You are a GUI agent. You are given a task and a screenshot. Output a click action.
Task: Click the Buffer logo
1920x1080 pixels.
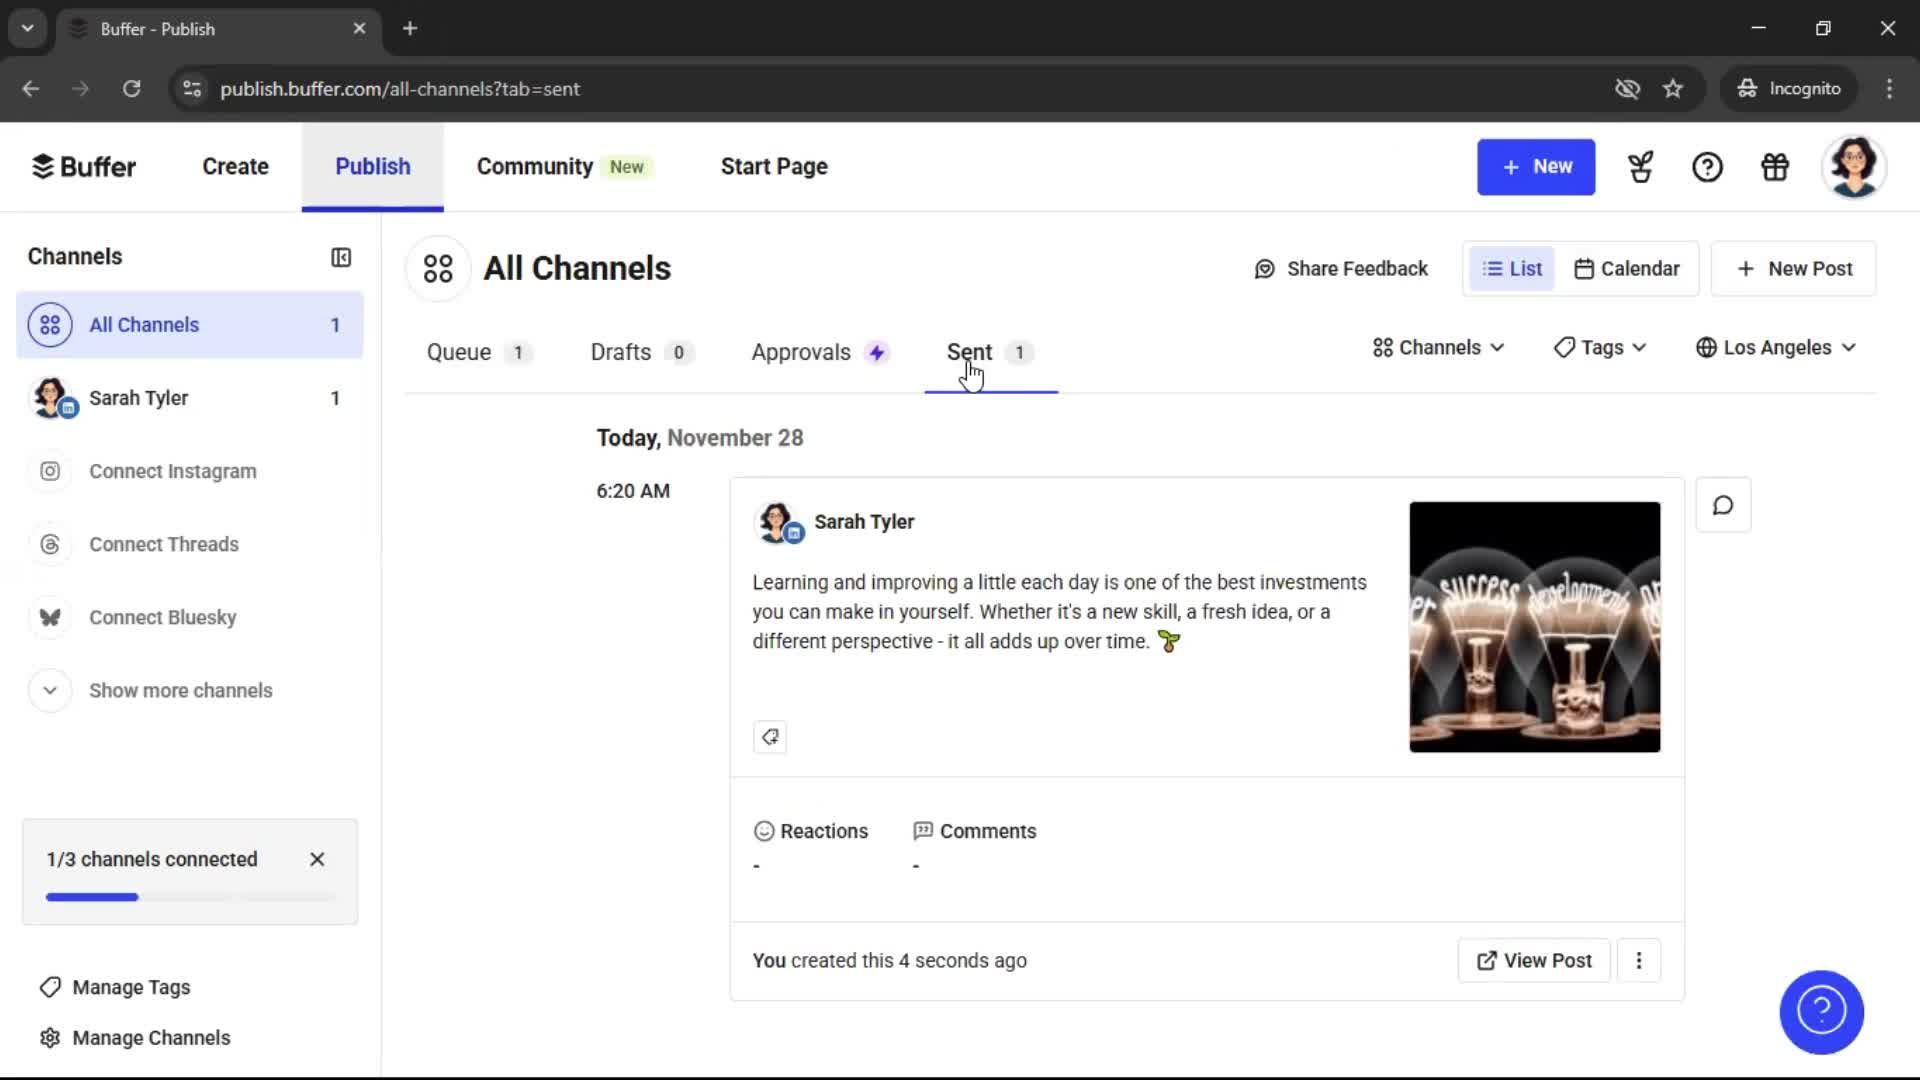tap(84, 166)
